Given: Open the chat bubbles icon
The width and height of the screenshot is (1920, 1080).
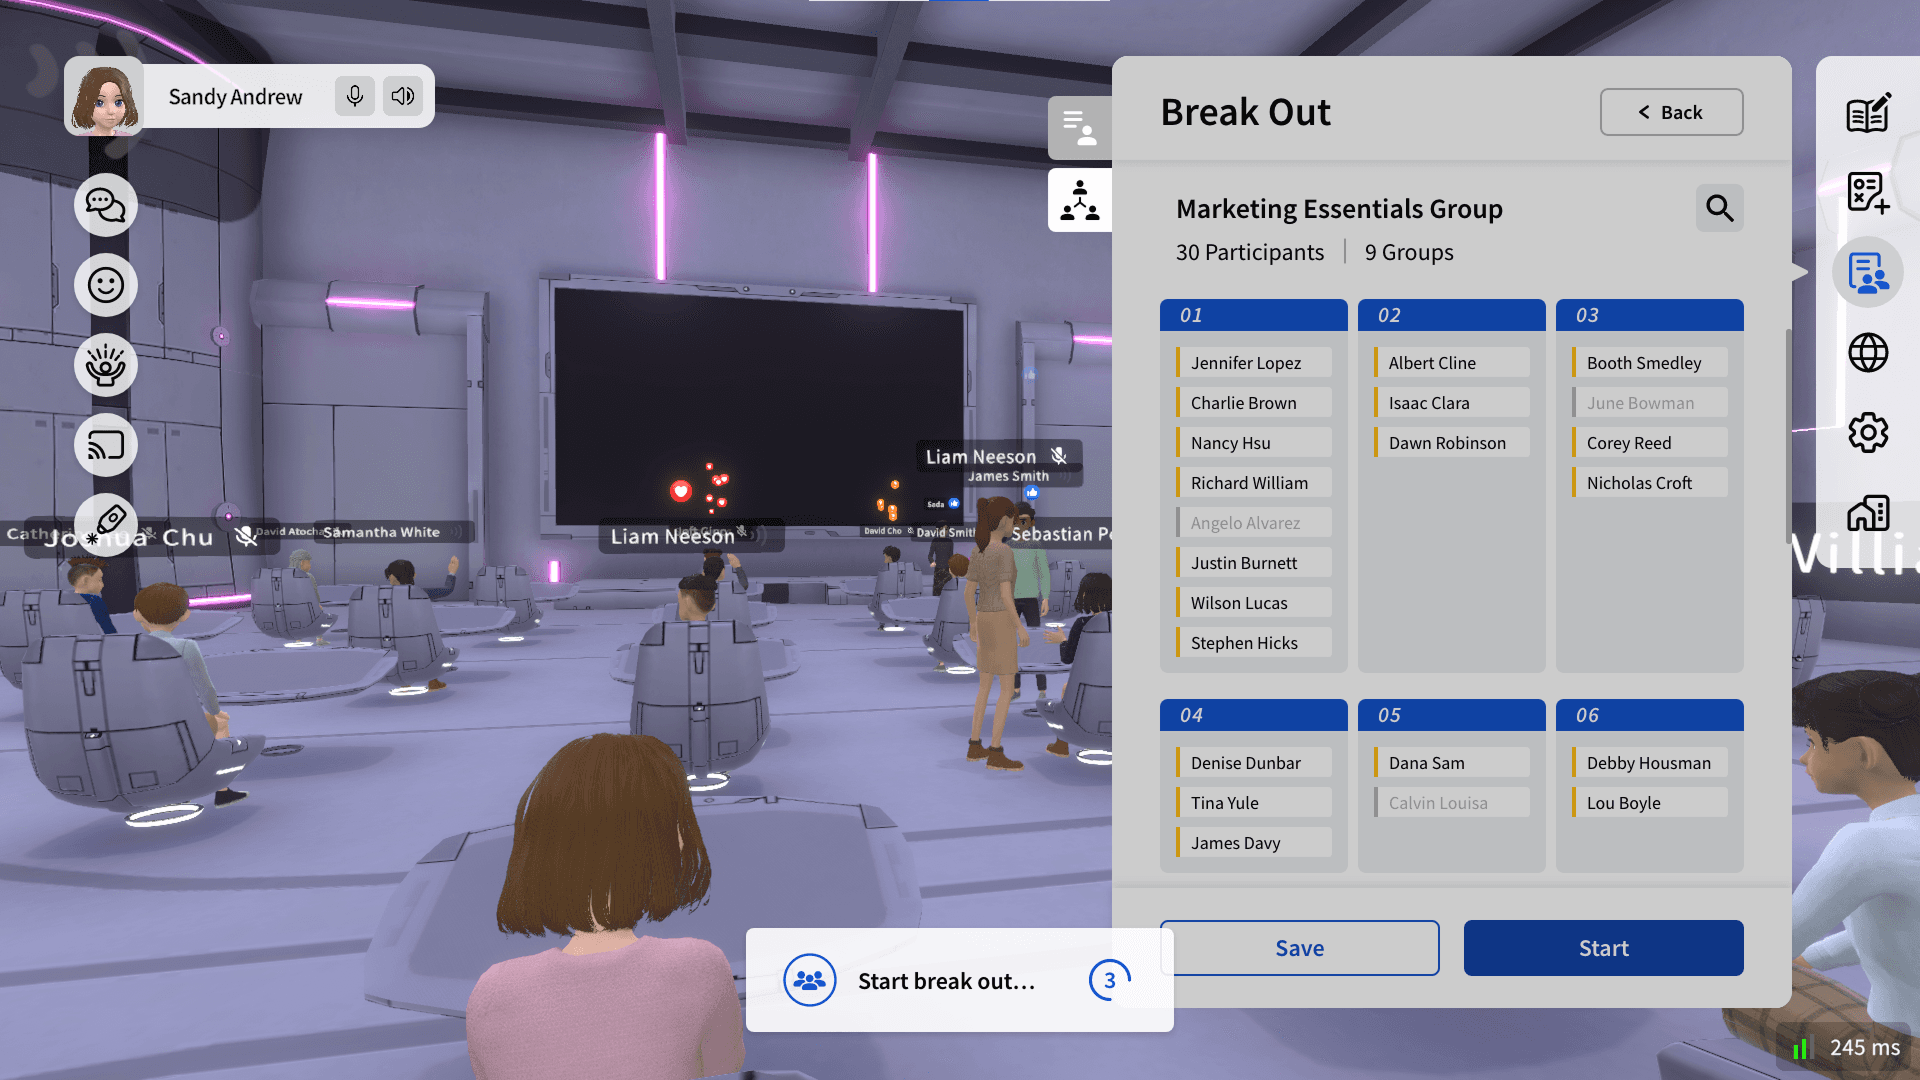Looking at the screenshot, I should click(105, 205).
